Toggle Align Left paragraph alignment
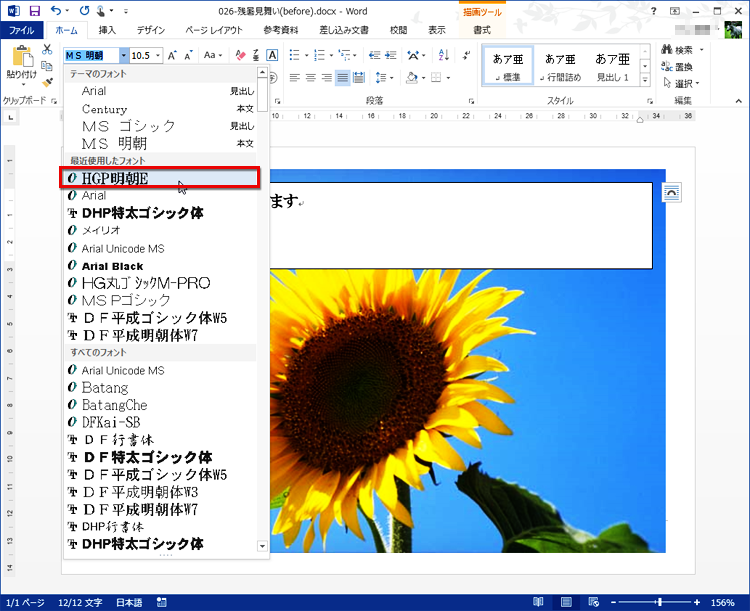750x611 pixels. tap(295, 78)
